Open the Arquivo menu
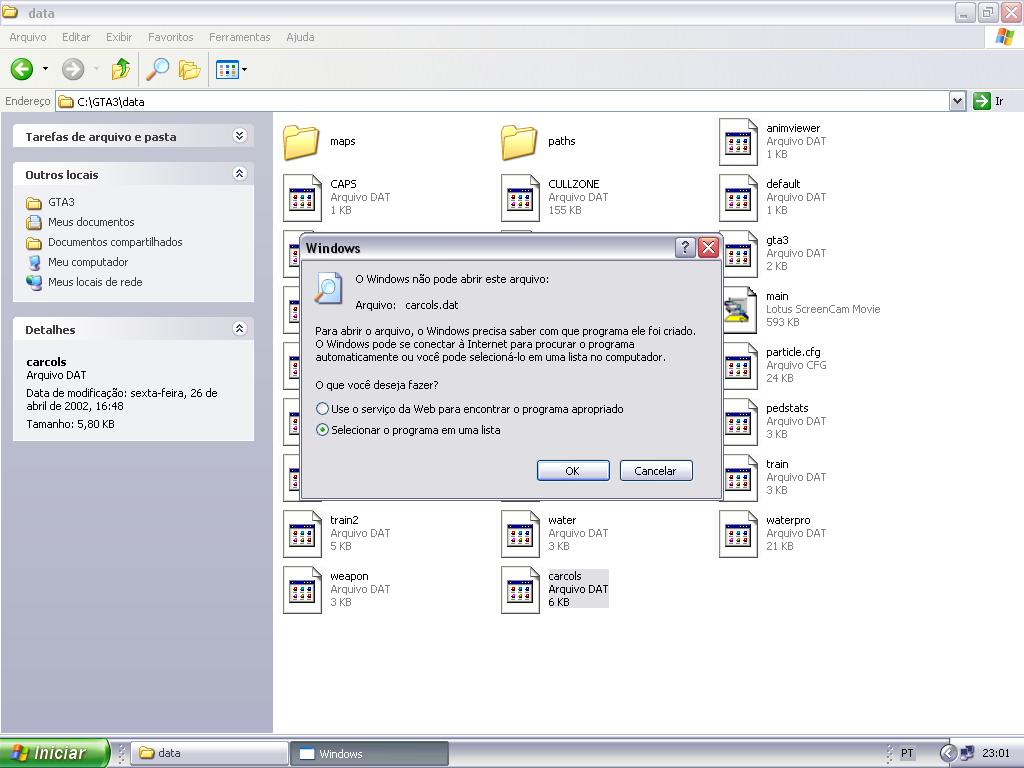This screenshot has width=1024, height=768. 27,37
